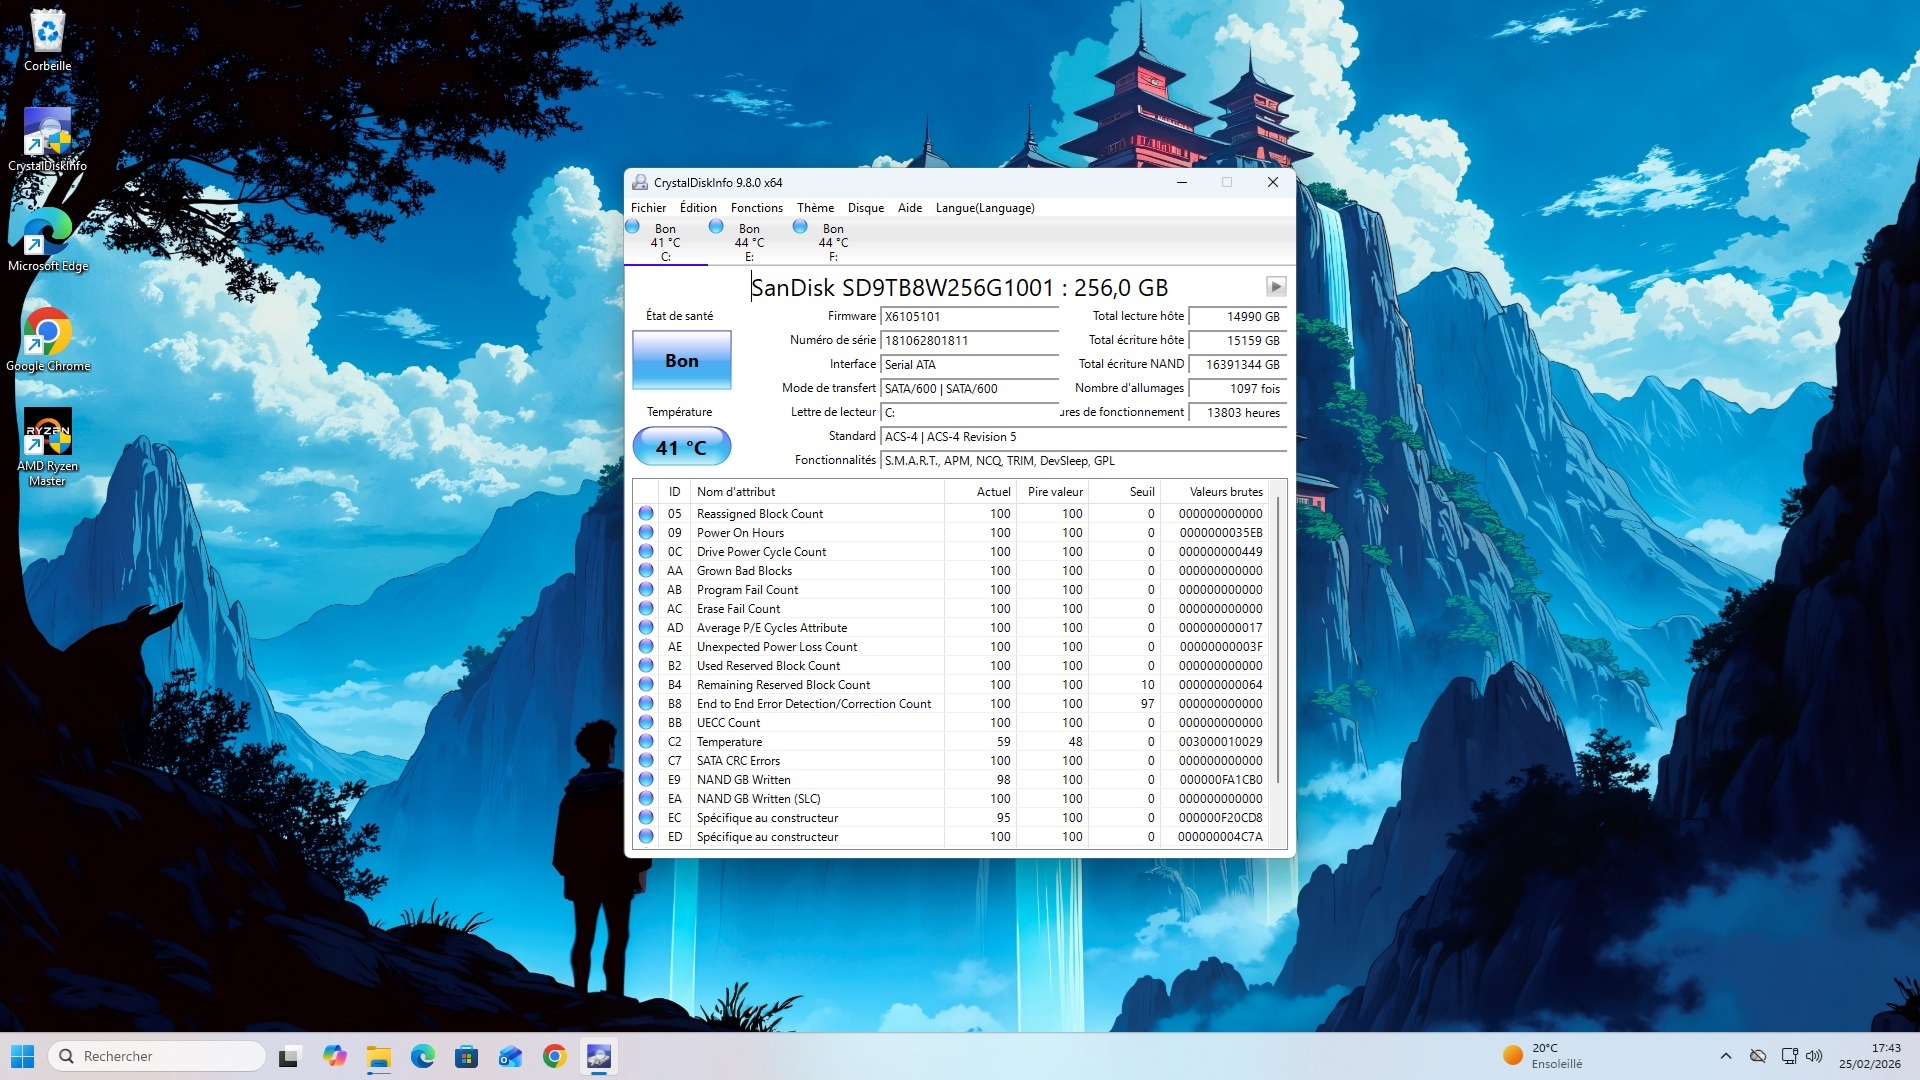Click the Numéro de série field
Screen dimensions: 1920x1080
pyautogui.click(x=968, y=341)
